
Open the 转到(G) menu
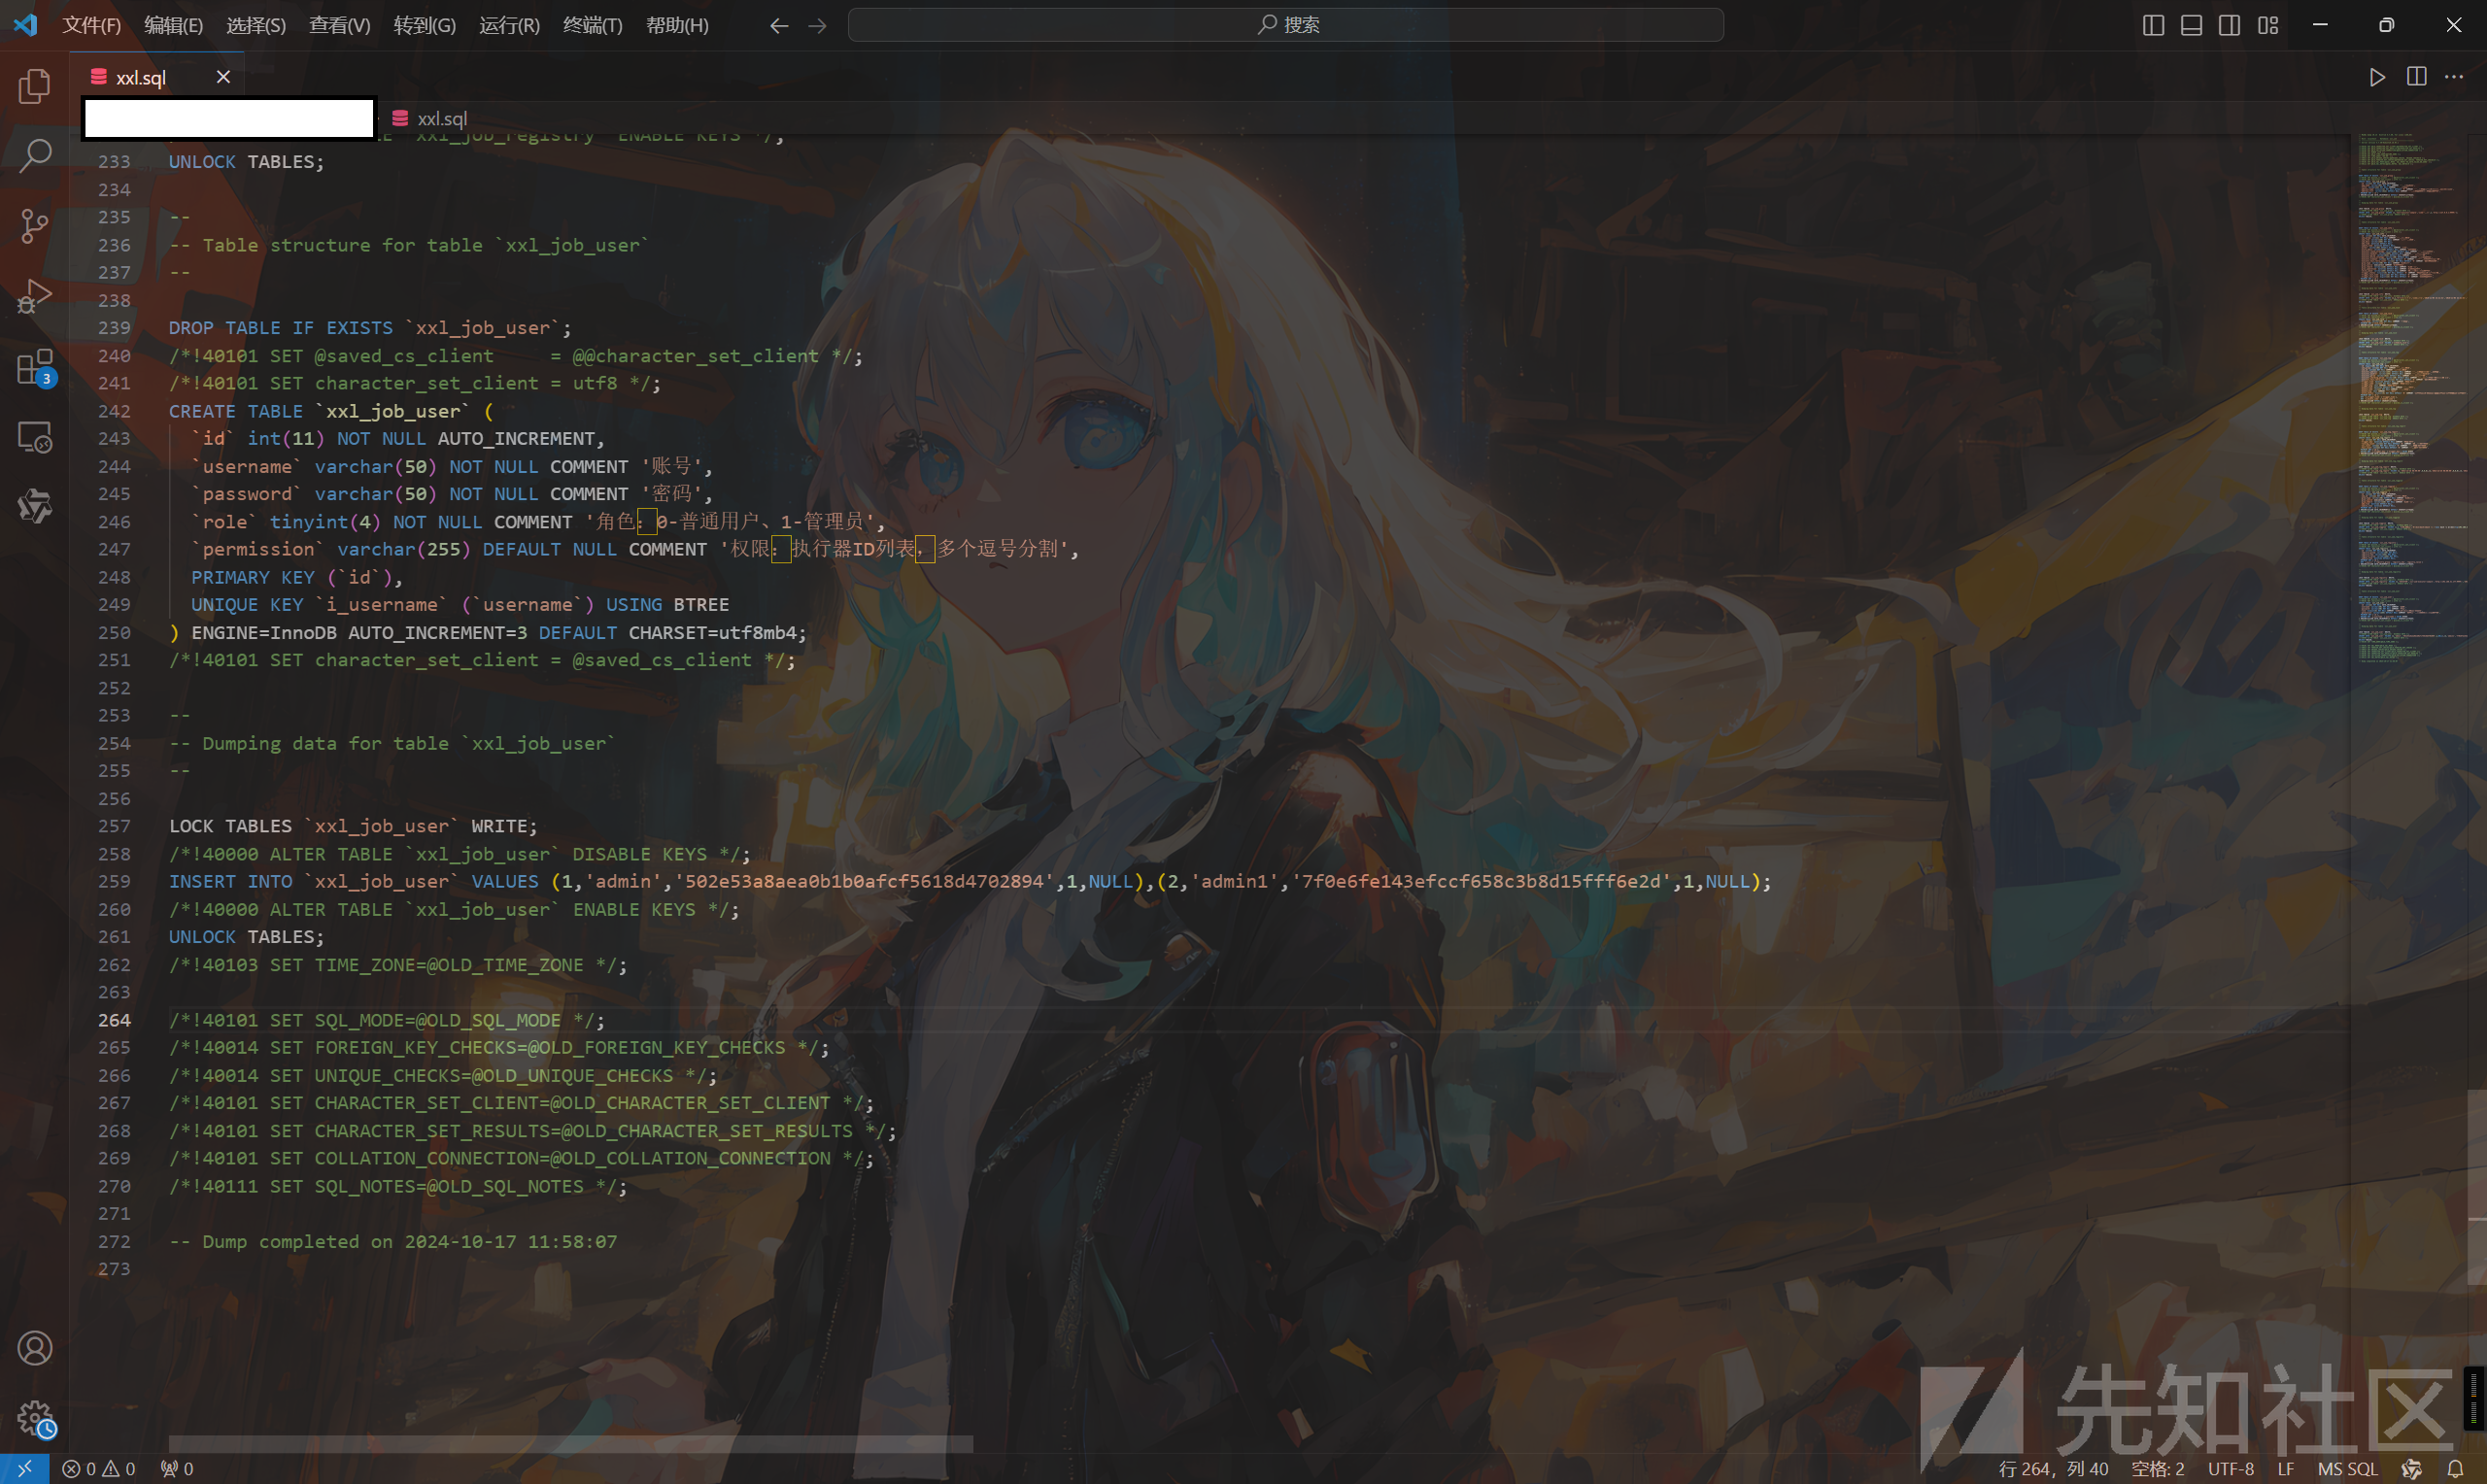point(424,25)
